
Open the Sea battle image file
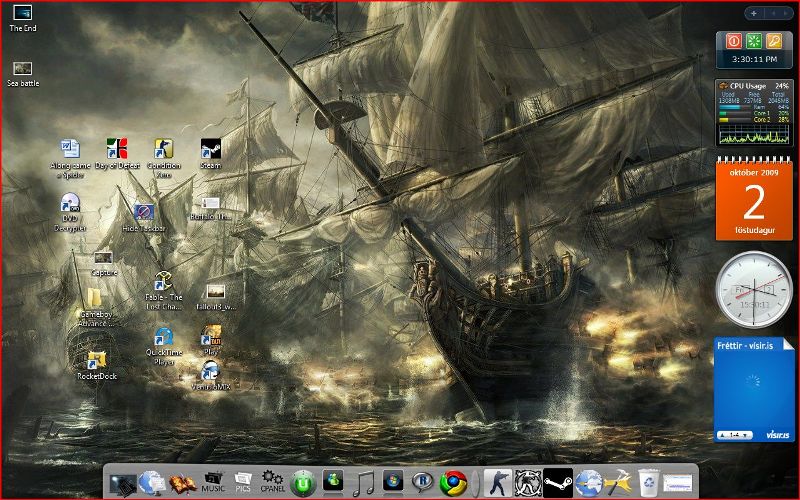(23, 74)
